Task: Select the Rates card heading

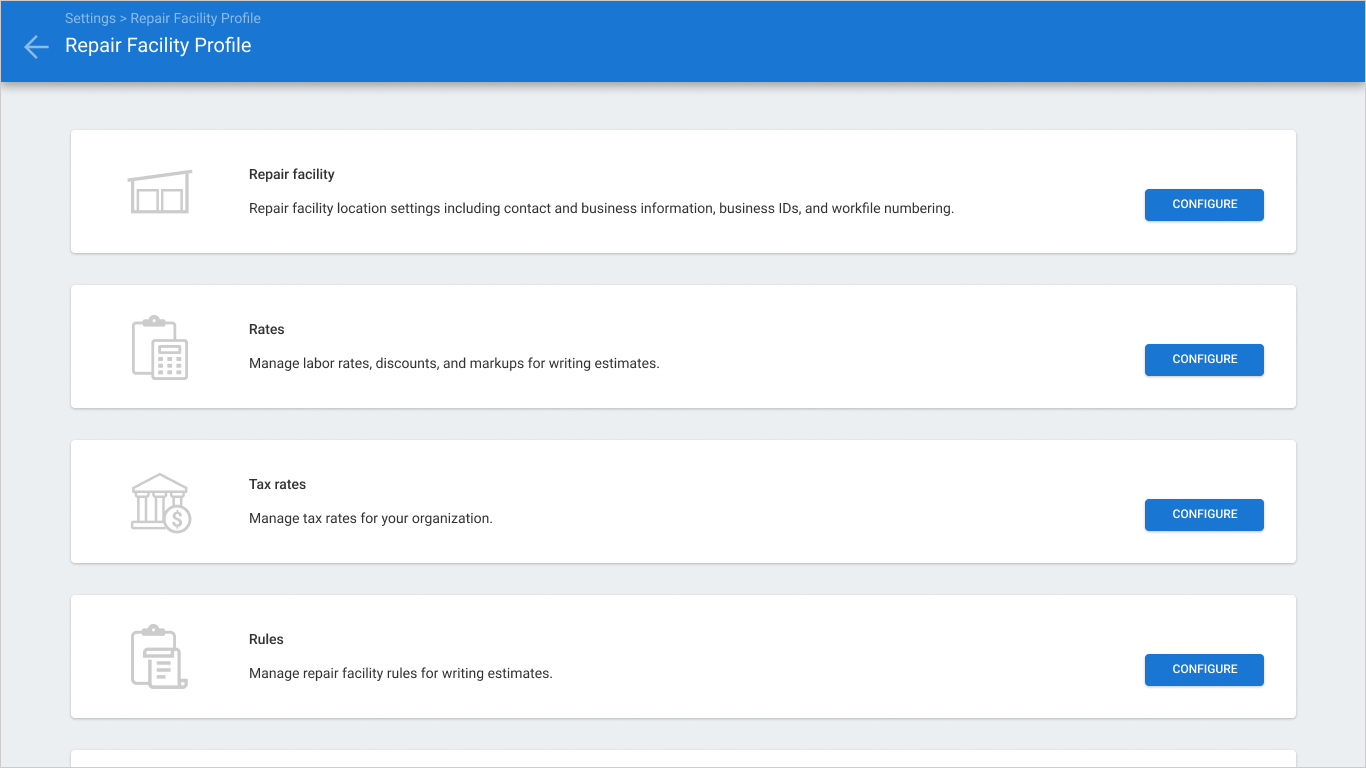Action: (x=267, y=329)
